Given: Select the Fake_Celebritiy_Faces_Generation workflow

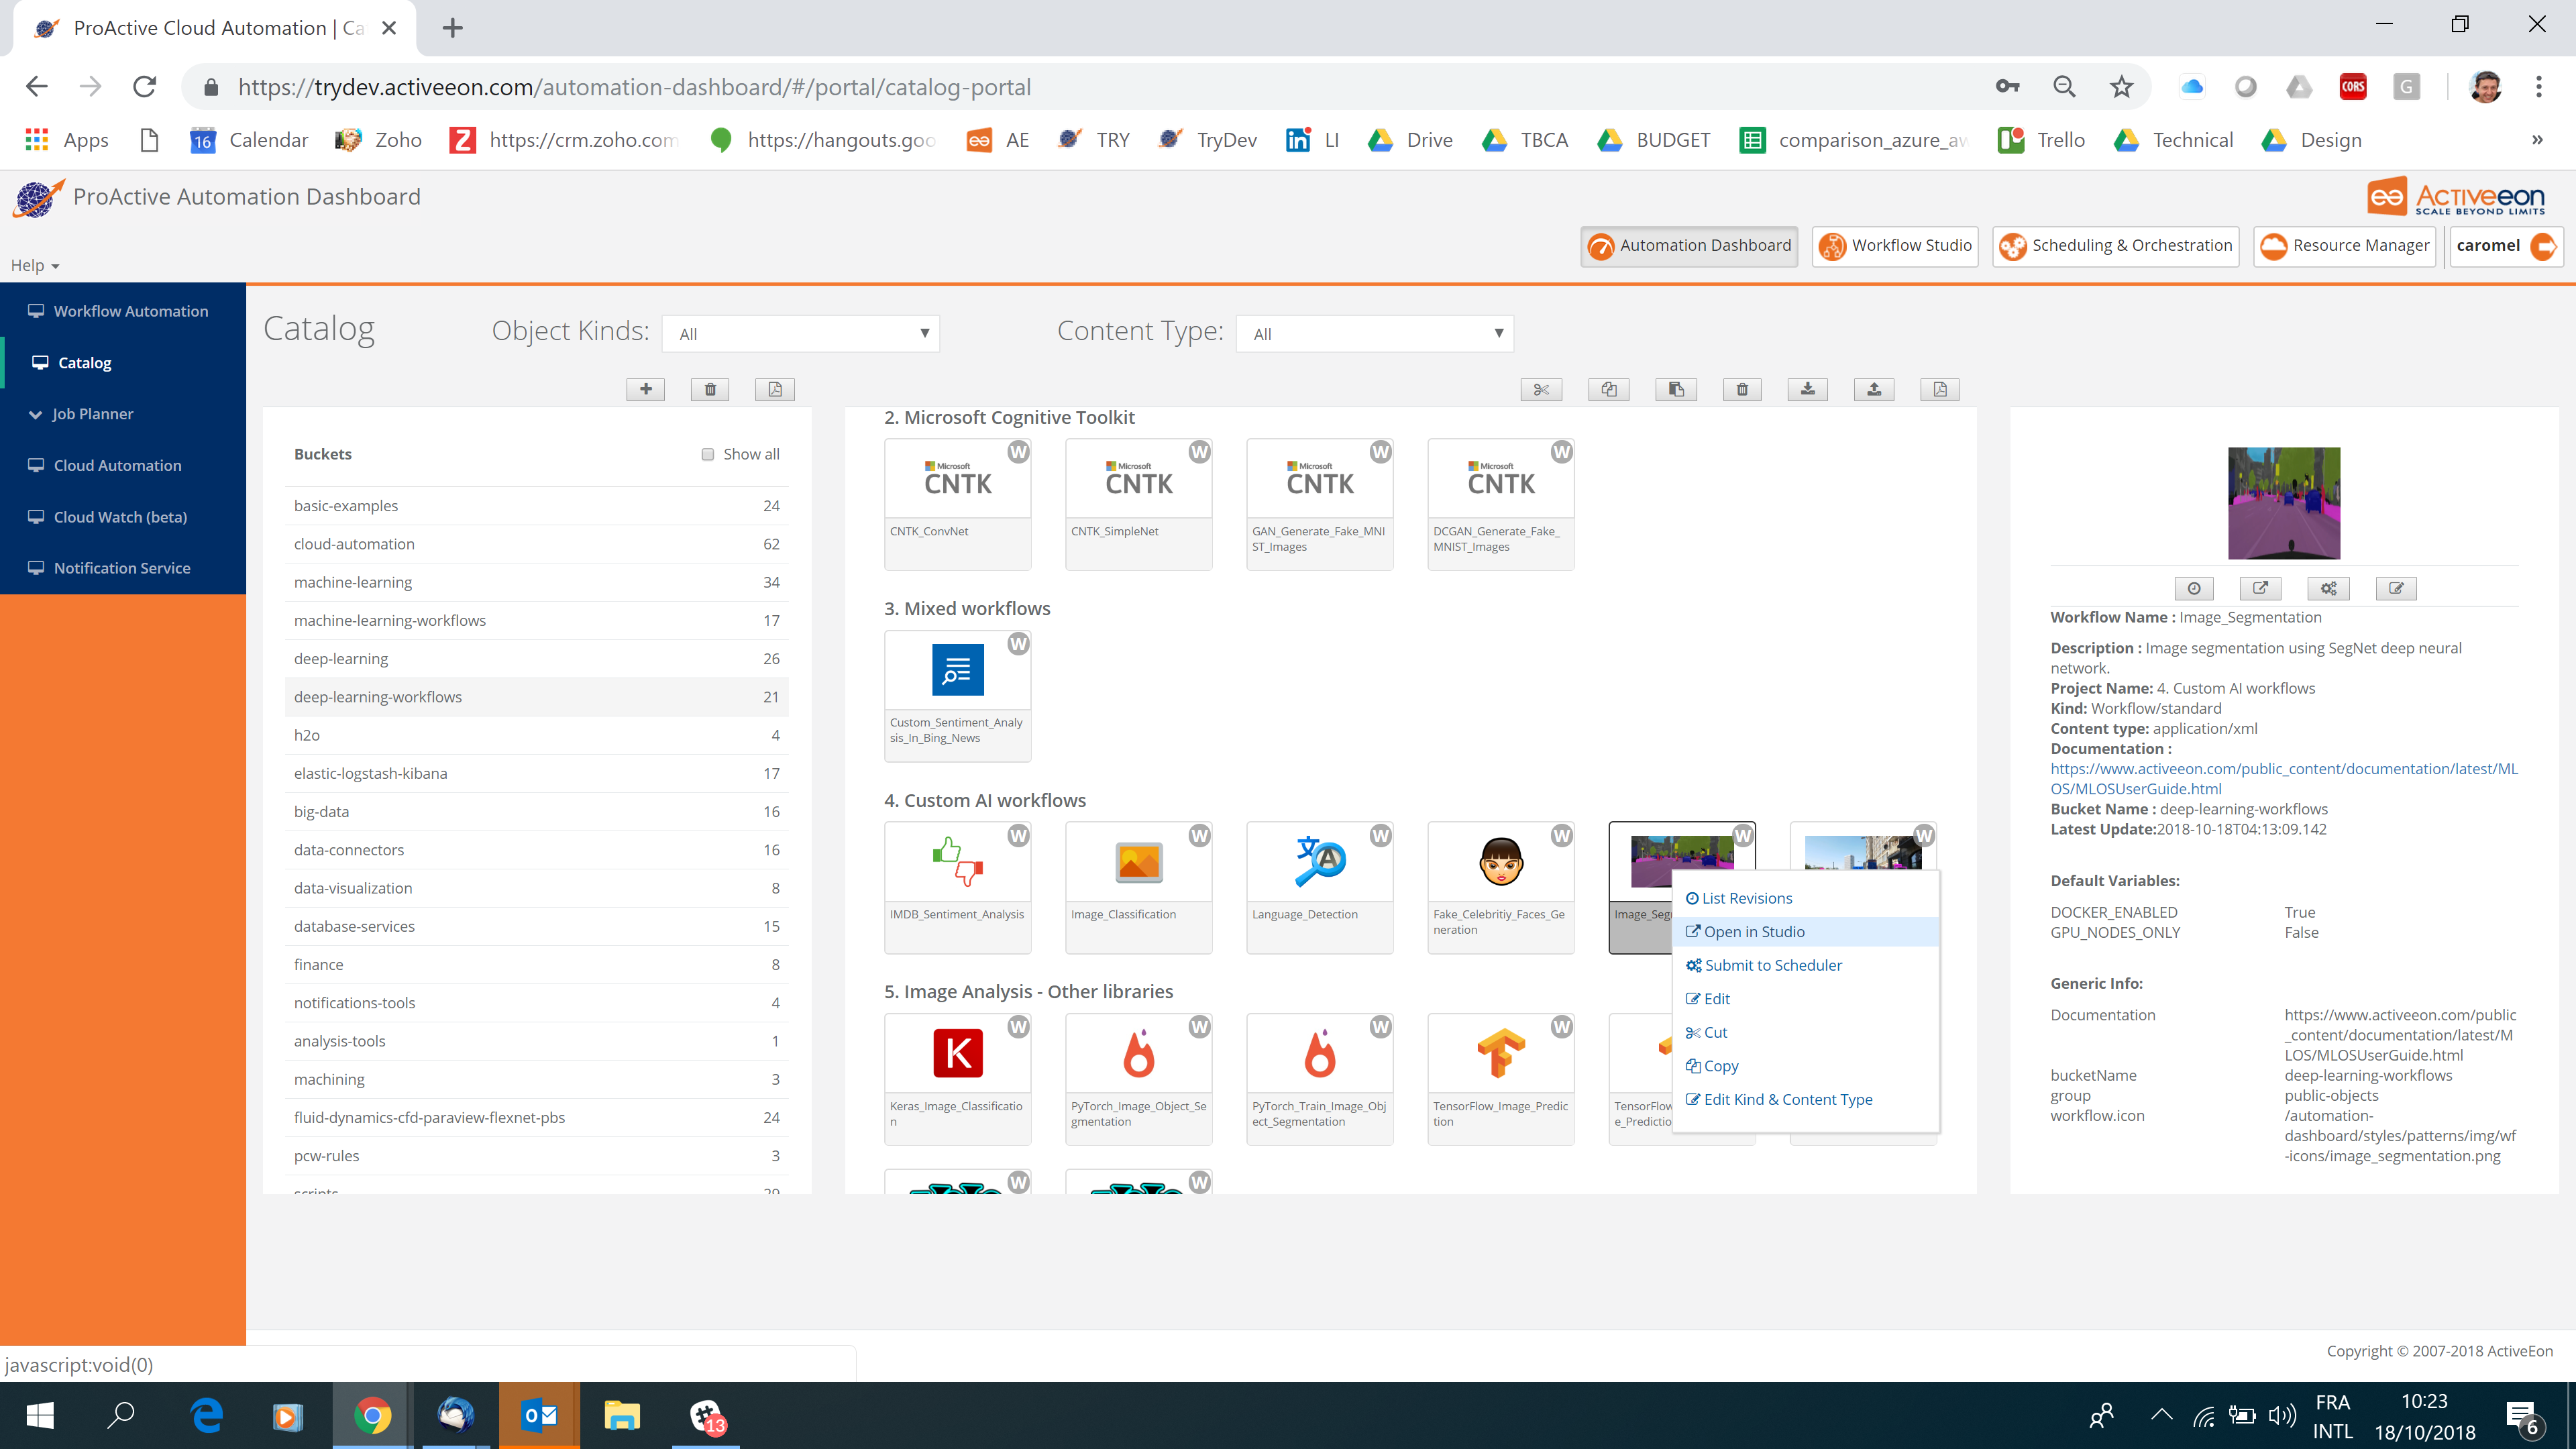Looking at the screenshot, I should pyautogui.click(x=1501, y=887).
